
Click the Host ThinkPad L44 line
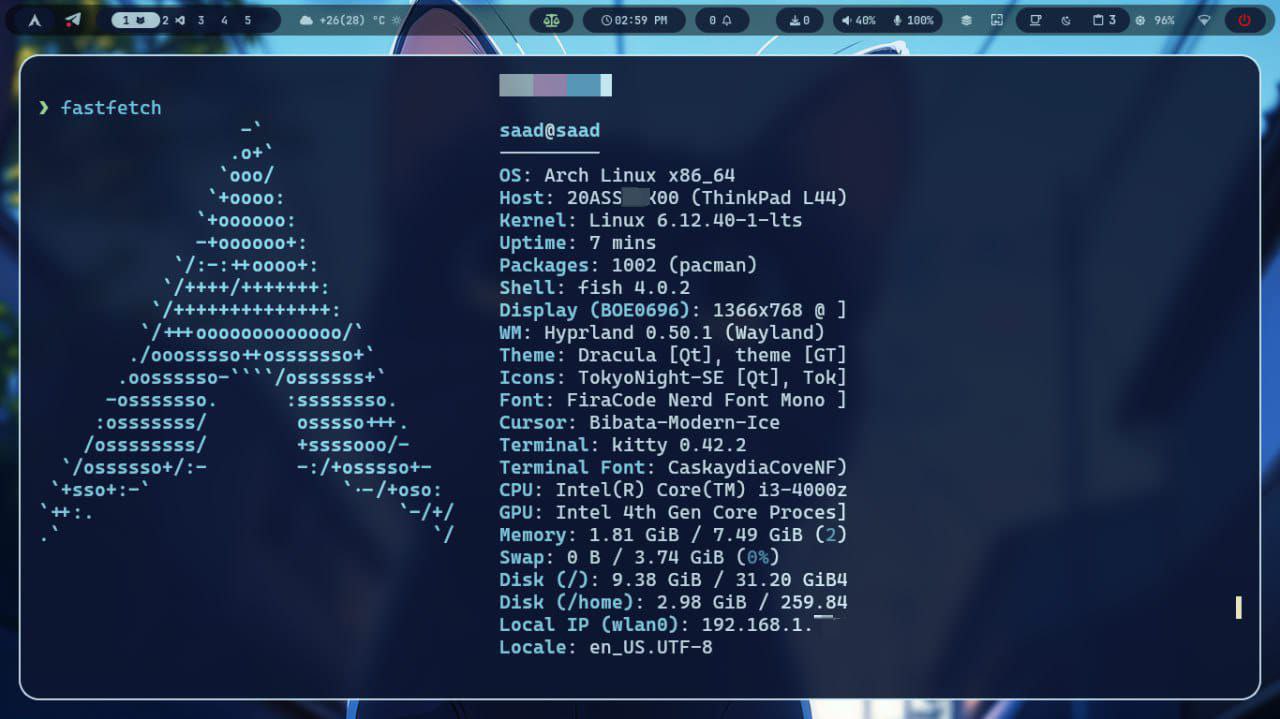(x=673, y=198)
